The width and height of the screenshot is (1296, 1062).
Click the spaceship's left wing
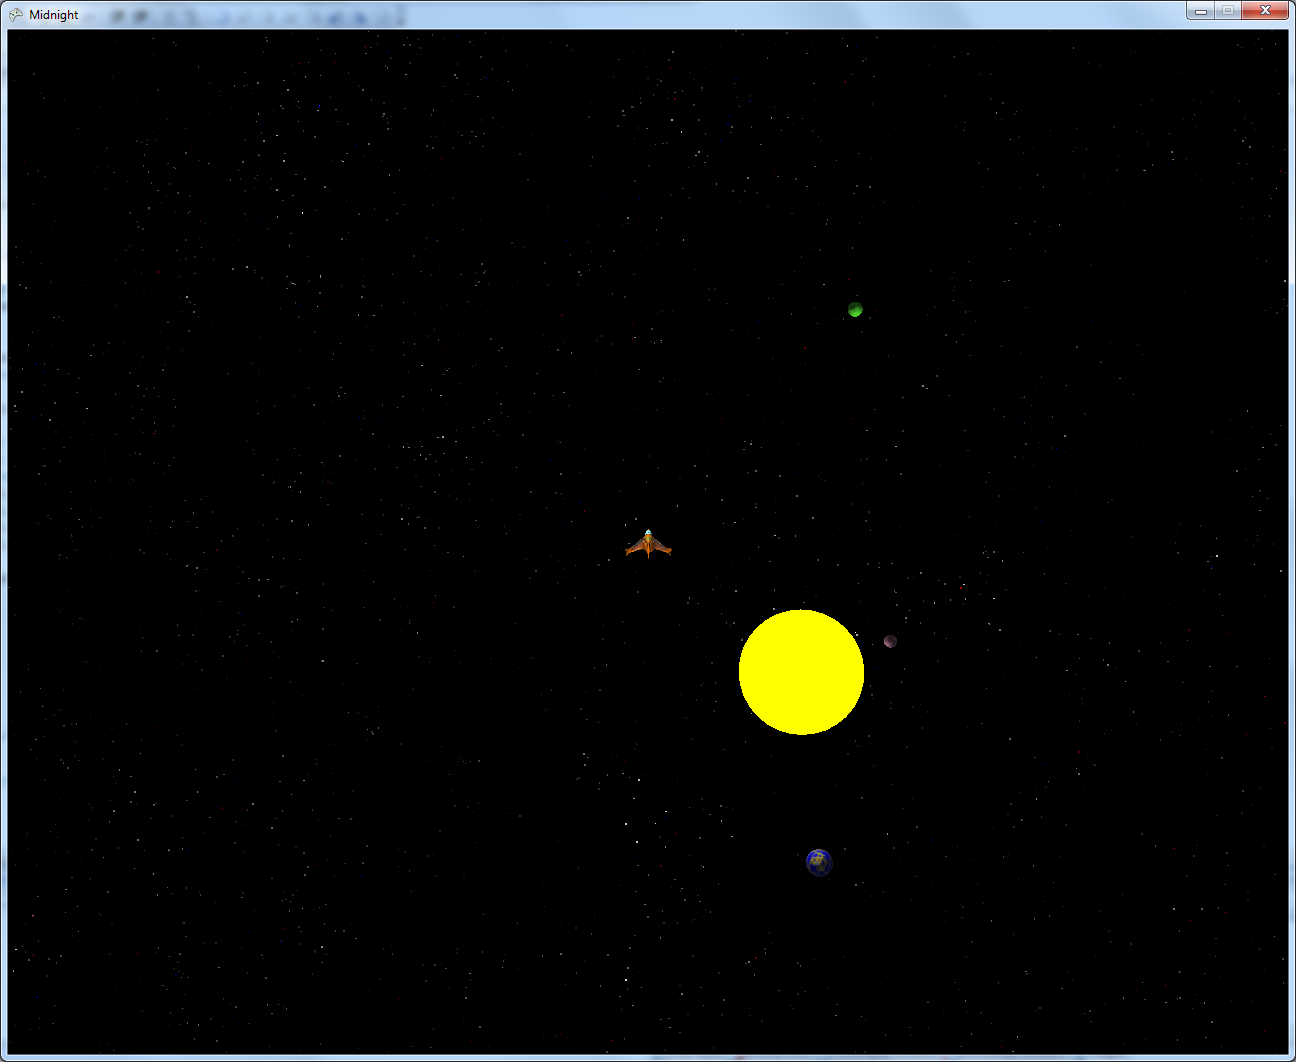(633, 548)
